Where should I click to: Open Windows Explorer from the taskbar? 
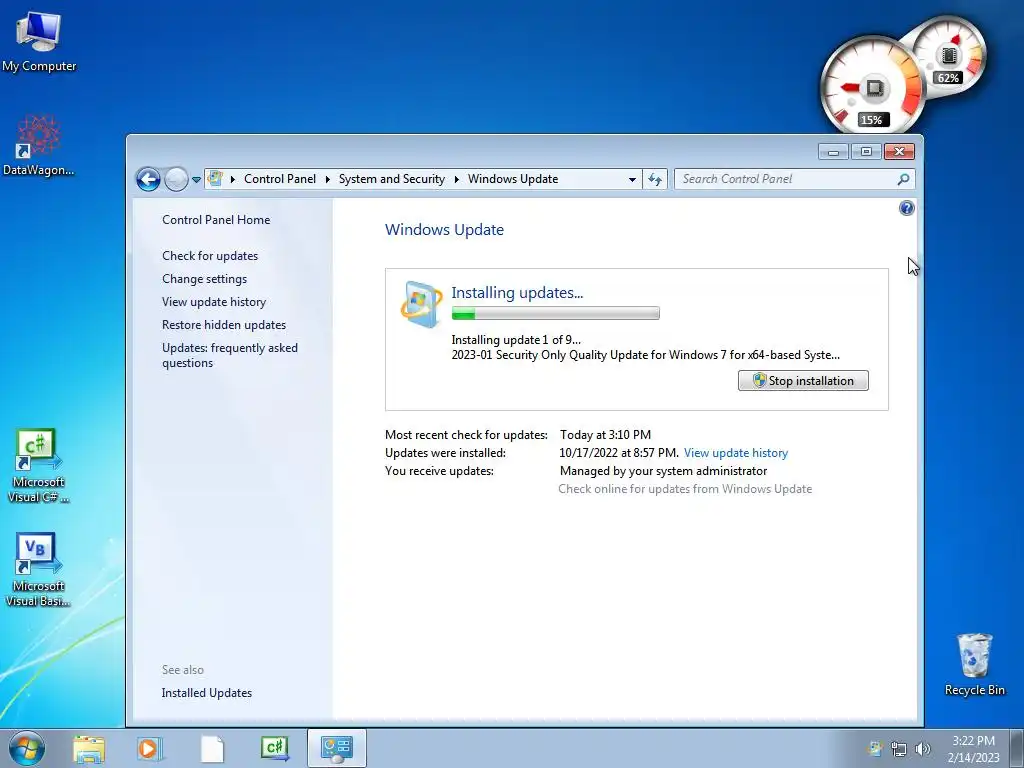point(88,748)
